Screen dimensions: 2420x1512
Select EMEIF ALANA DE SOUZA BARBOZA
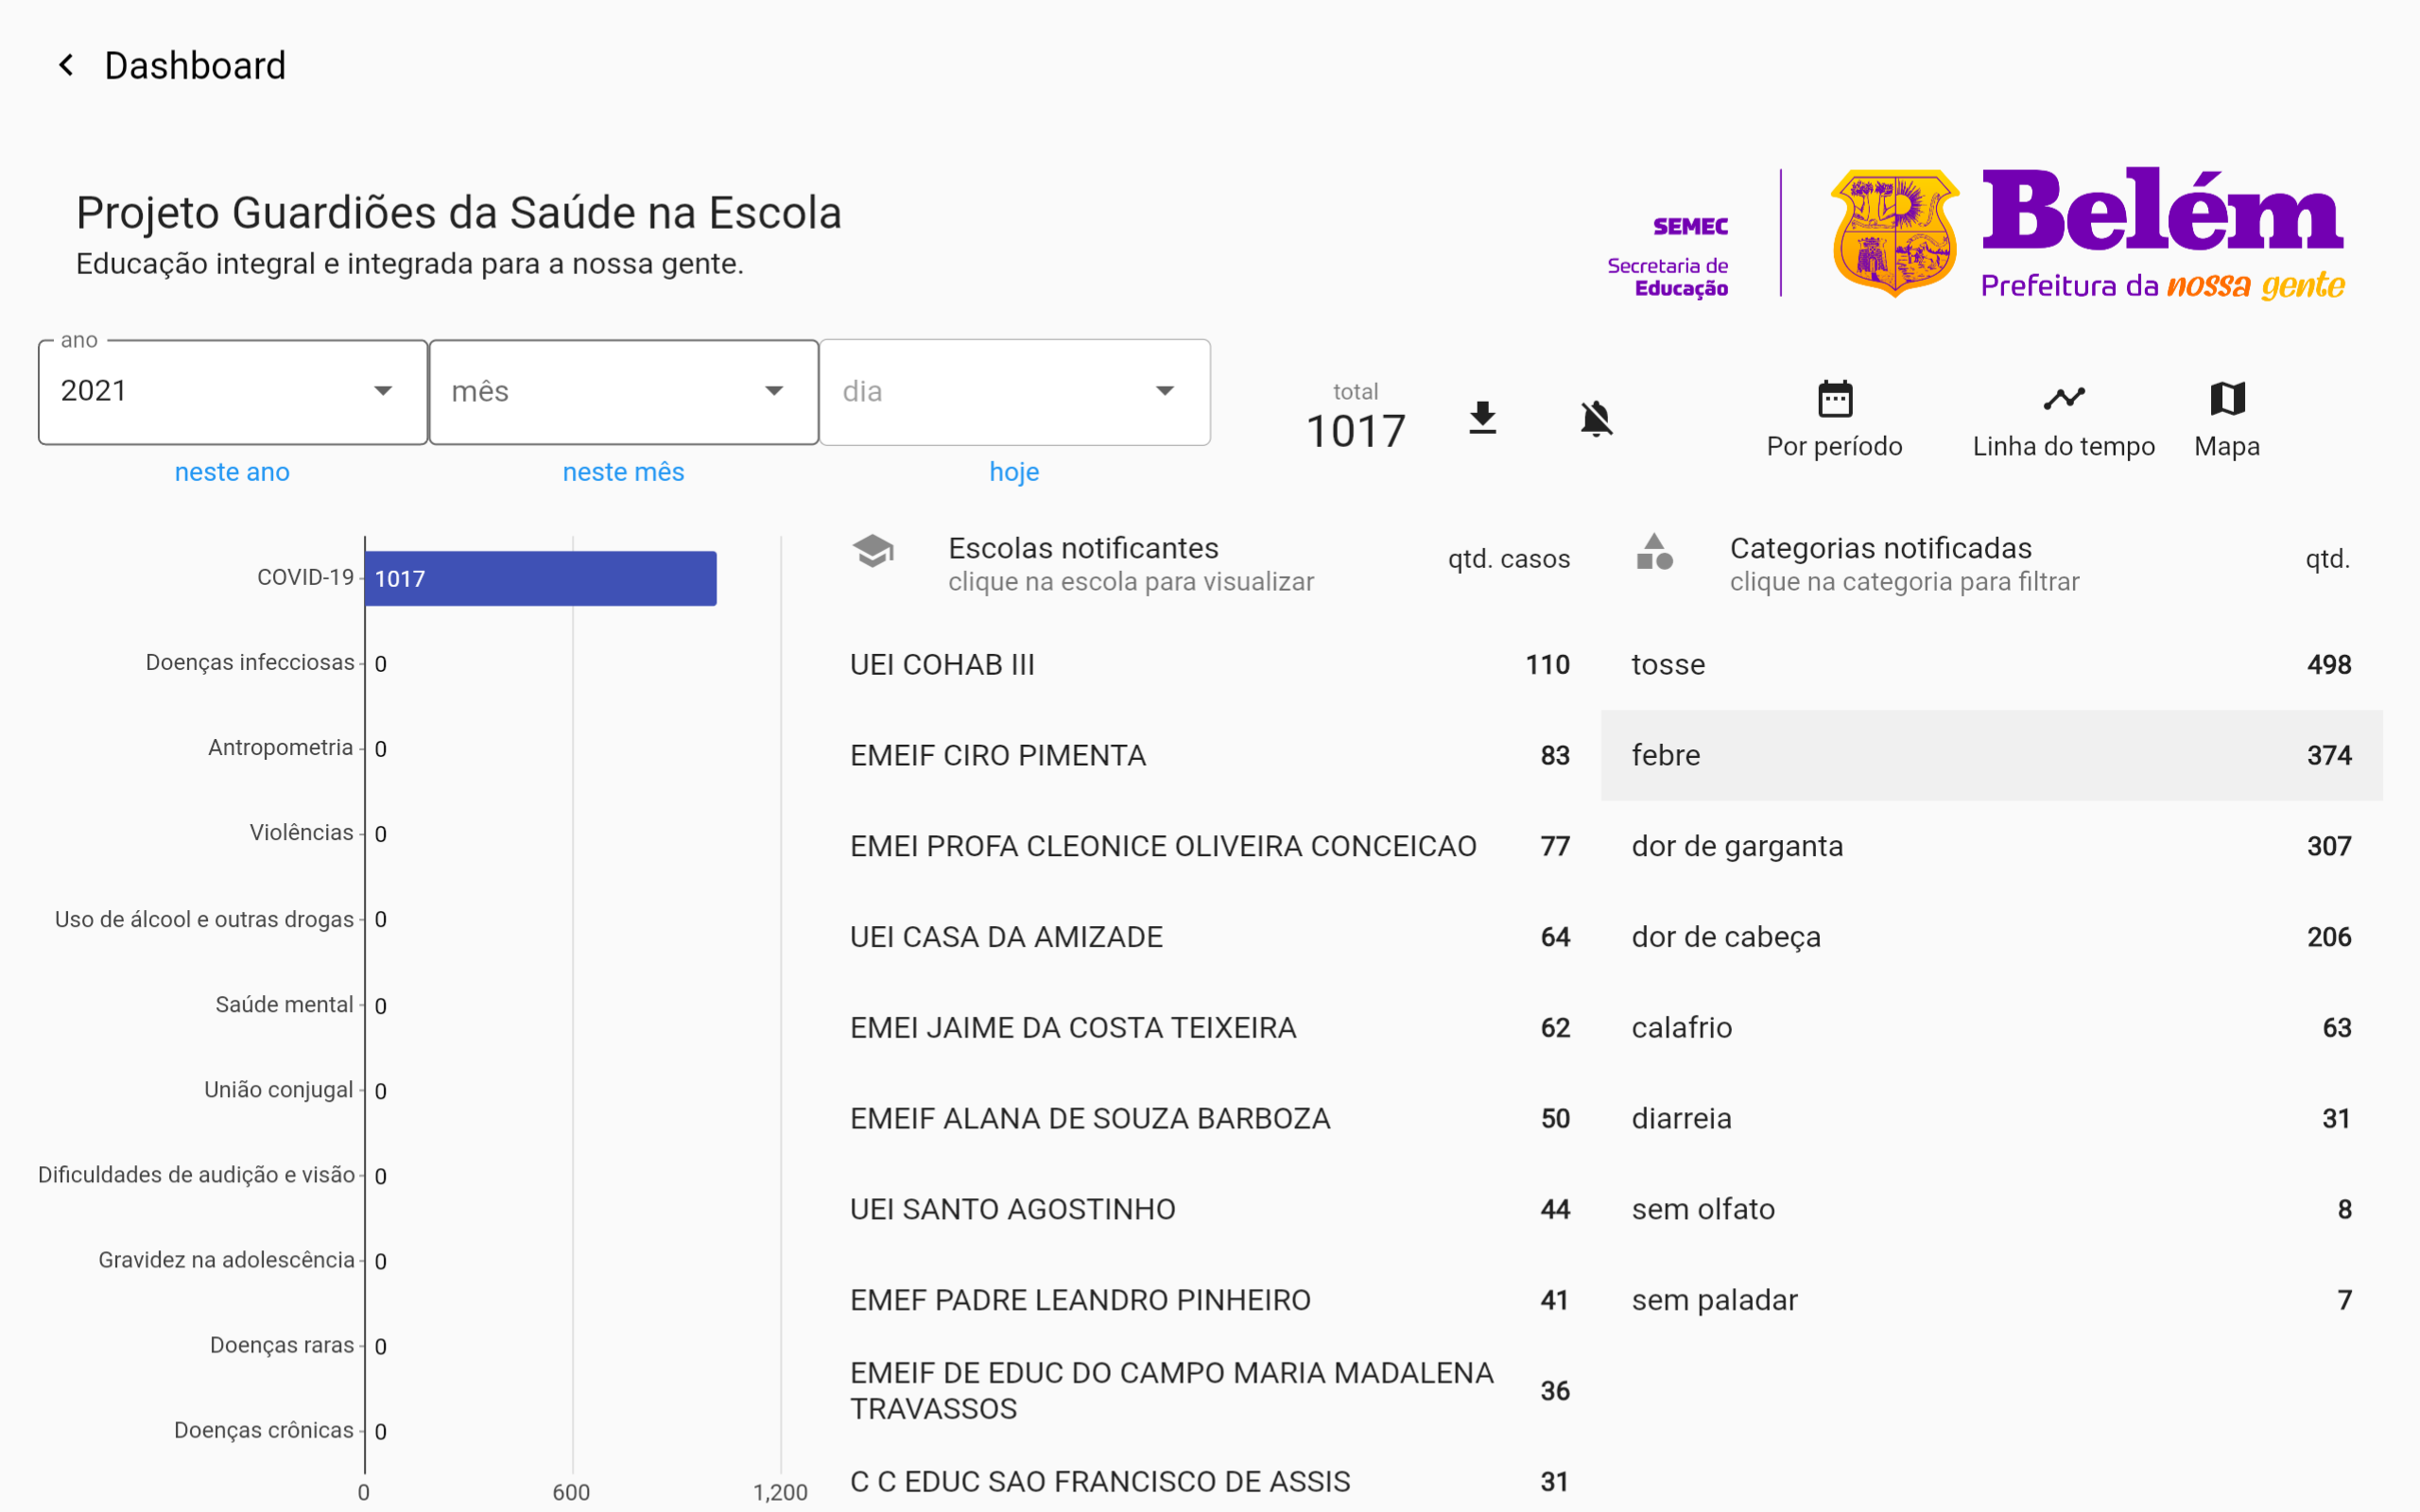pyautogui.click(x=1210, y=1118)
